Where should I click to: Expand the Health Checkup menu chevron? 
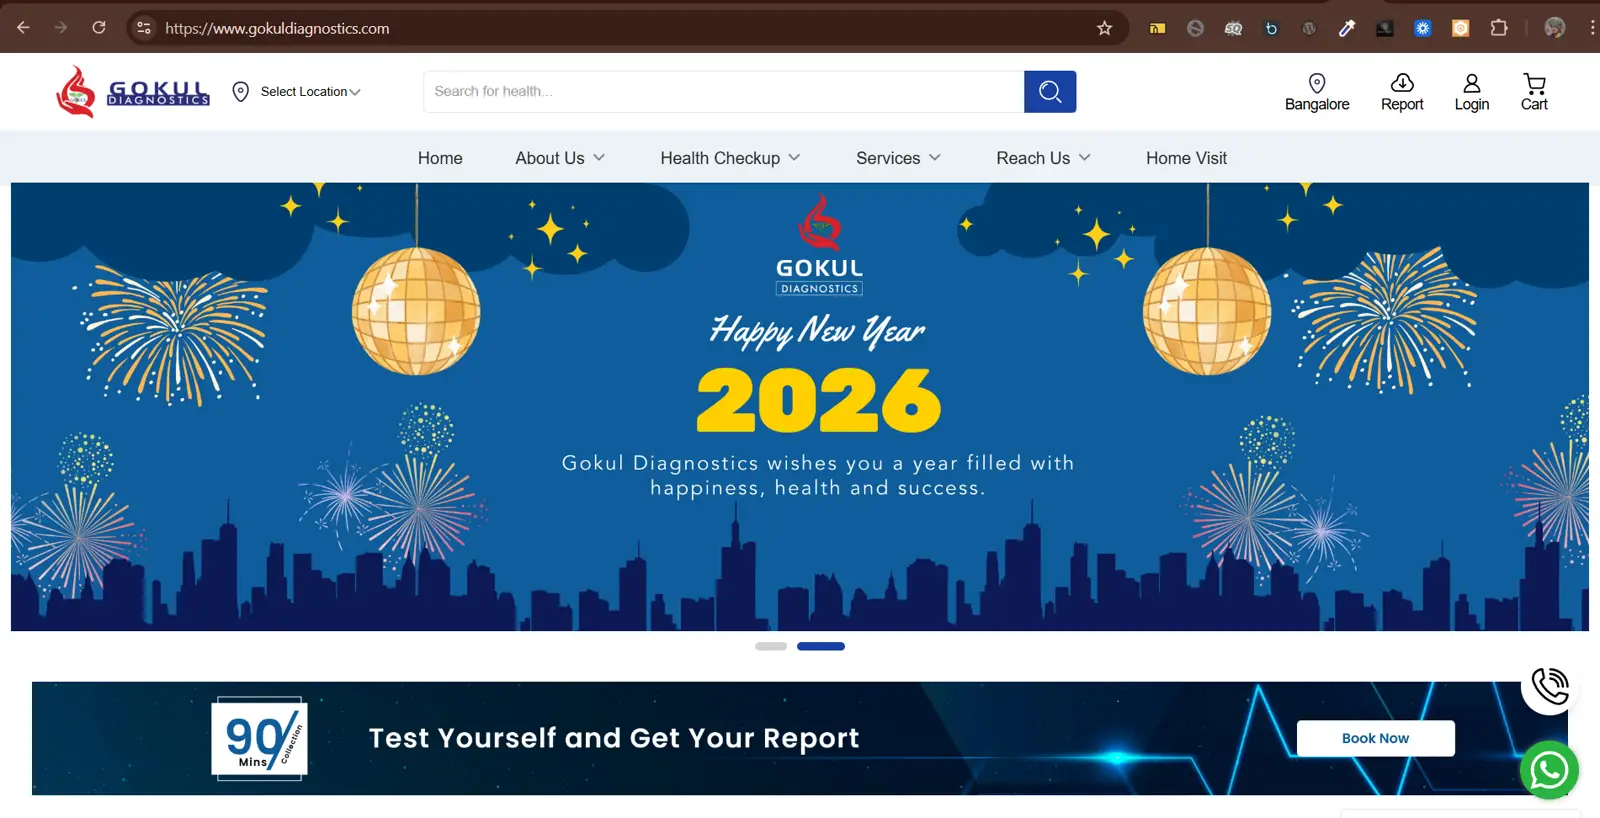pos(794,158)
